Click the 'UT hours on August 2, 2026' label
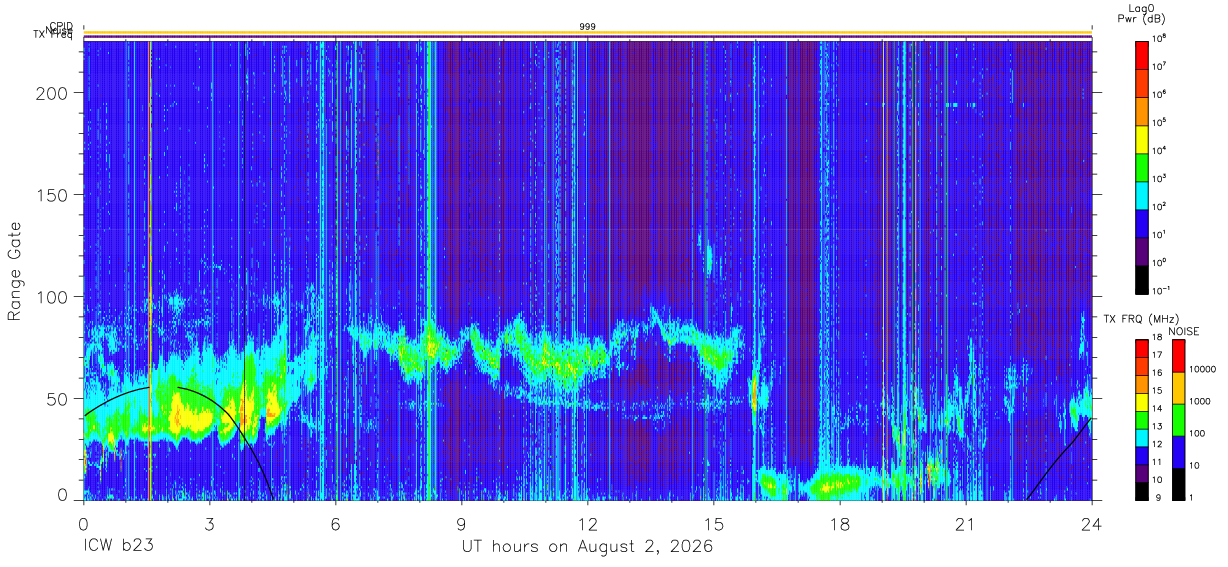 (x=587, y=547)
